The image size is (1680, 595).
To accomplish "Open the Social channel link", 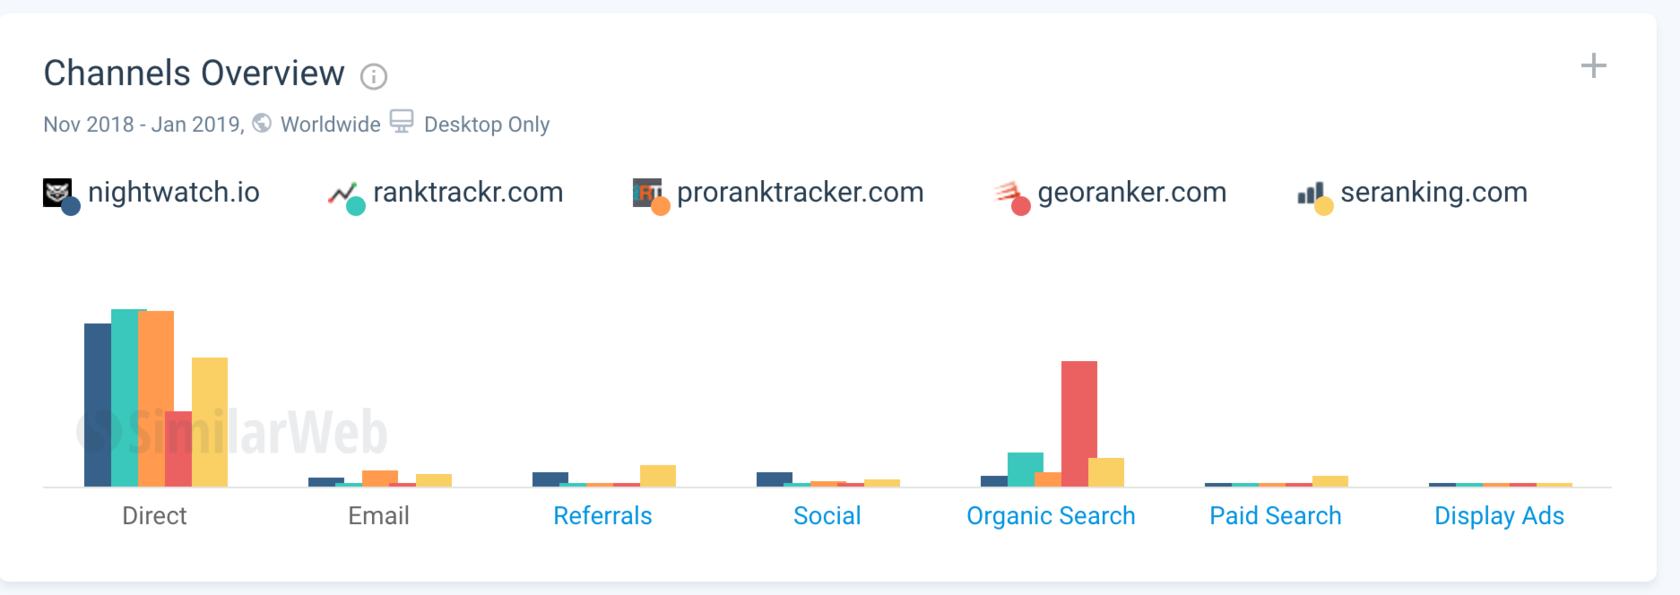I will pos(827,516).
